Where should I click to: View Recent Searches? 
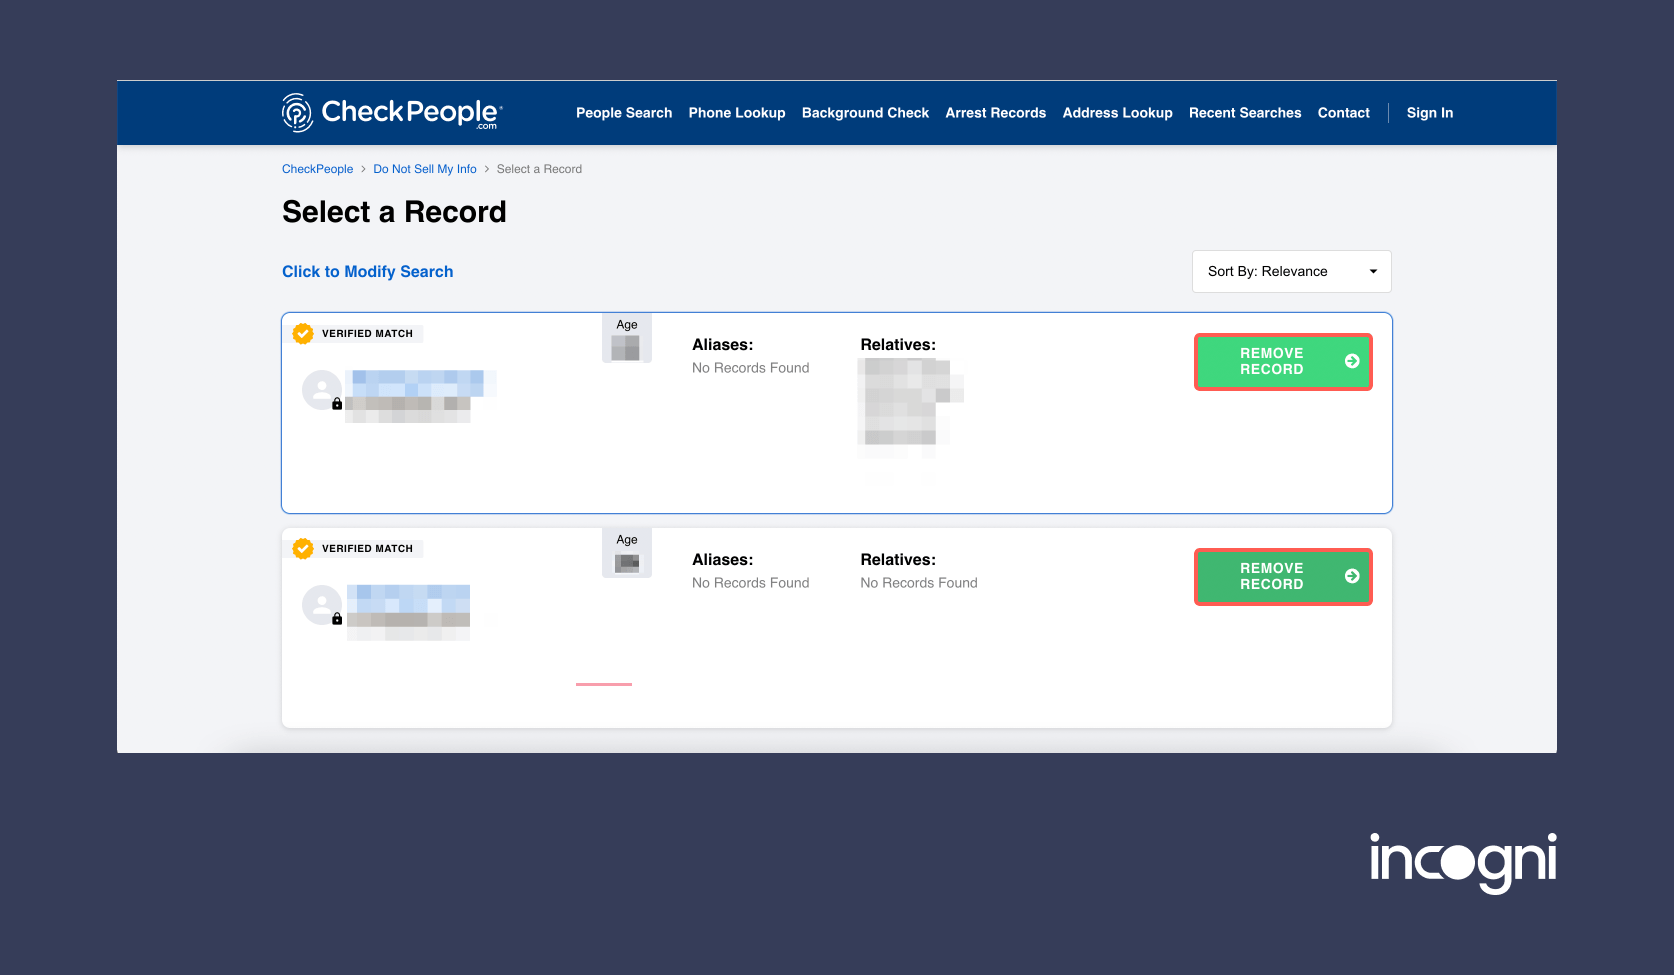coord(1244,113)
